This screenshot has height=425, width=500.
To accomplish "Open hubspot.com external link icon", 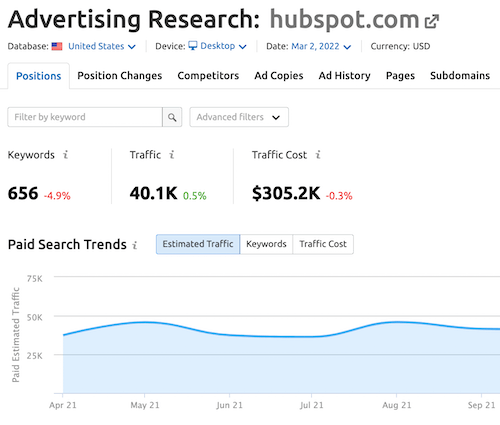I will pyautogui.click(x=432, y=21).
